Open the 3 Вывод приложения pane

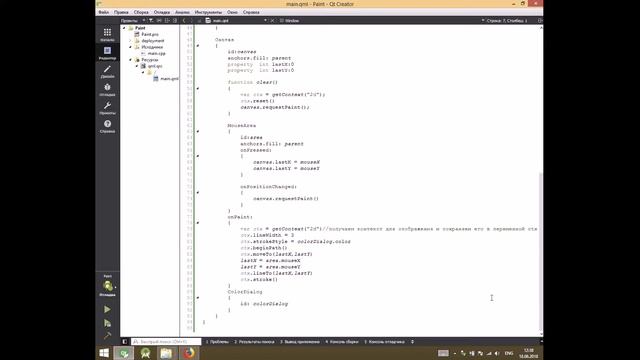tap(300, 342)
